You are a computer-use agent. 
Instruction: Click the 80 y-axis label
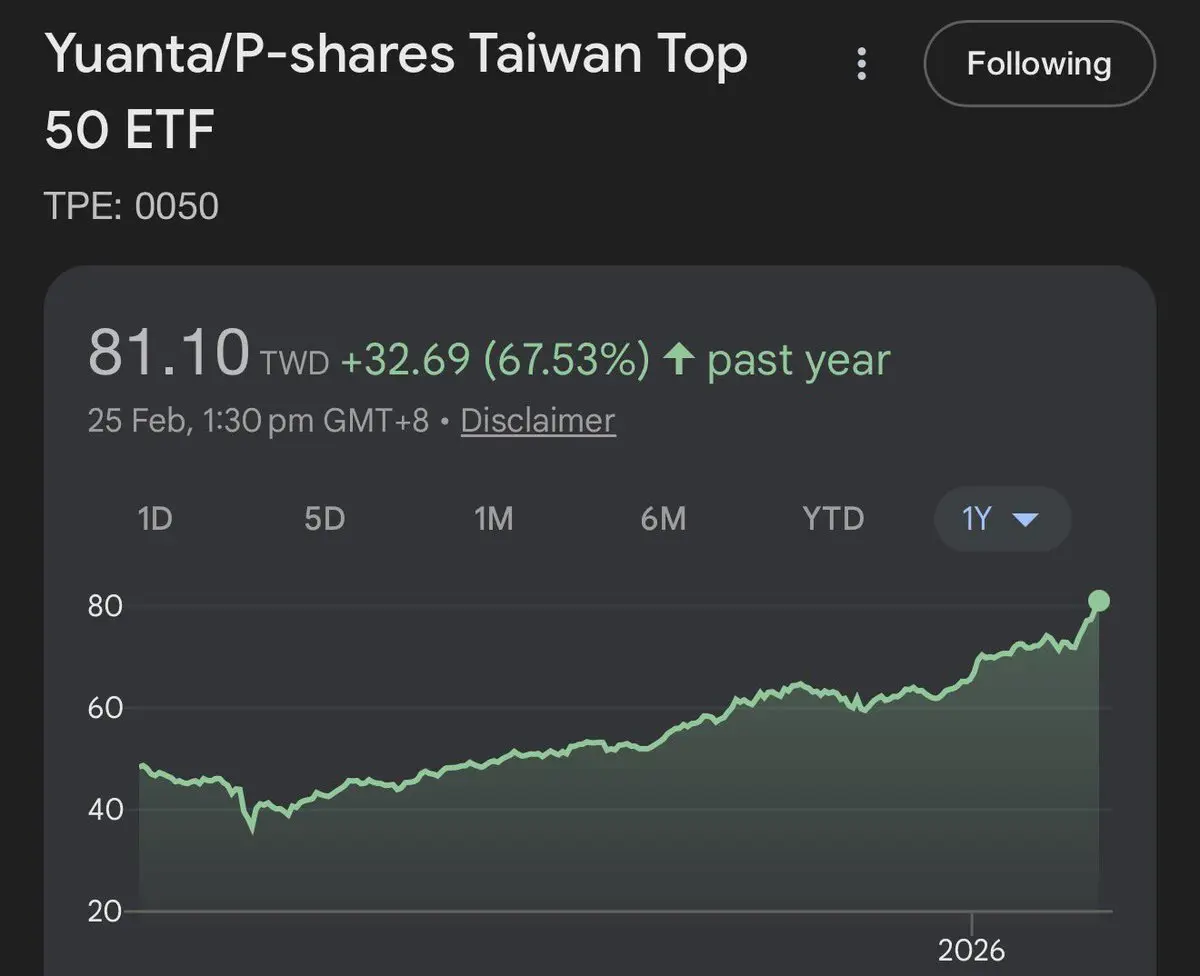pos(105,606)
